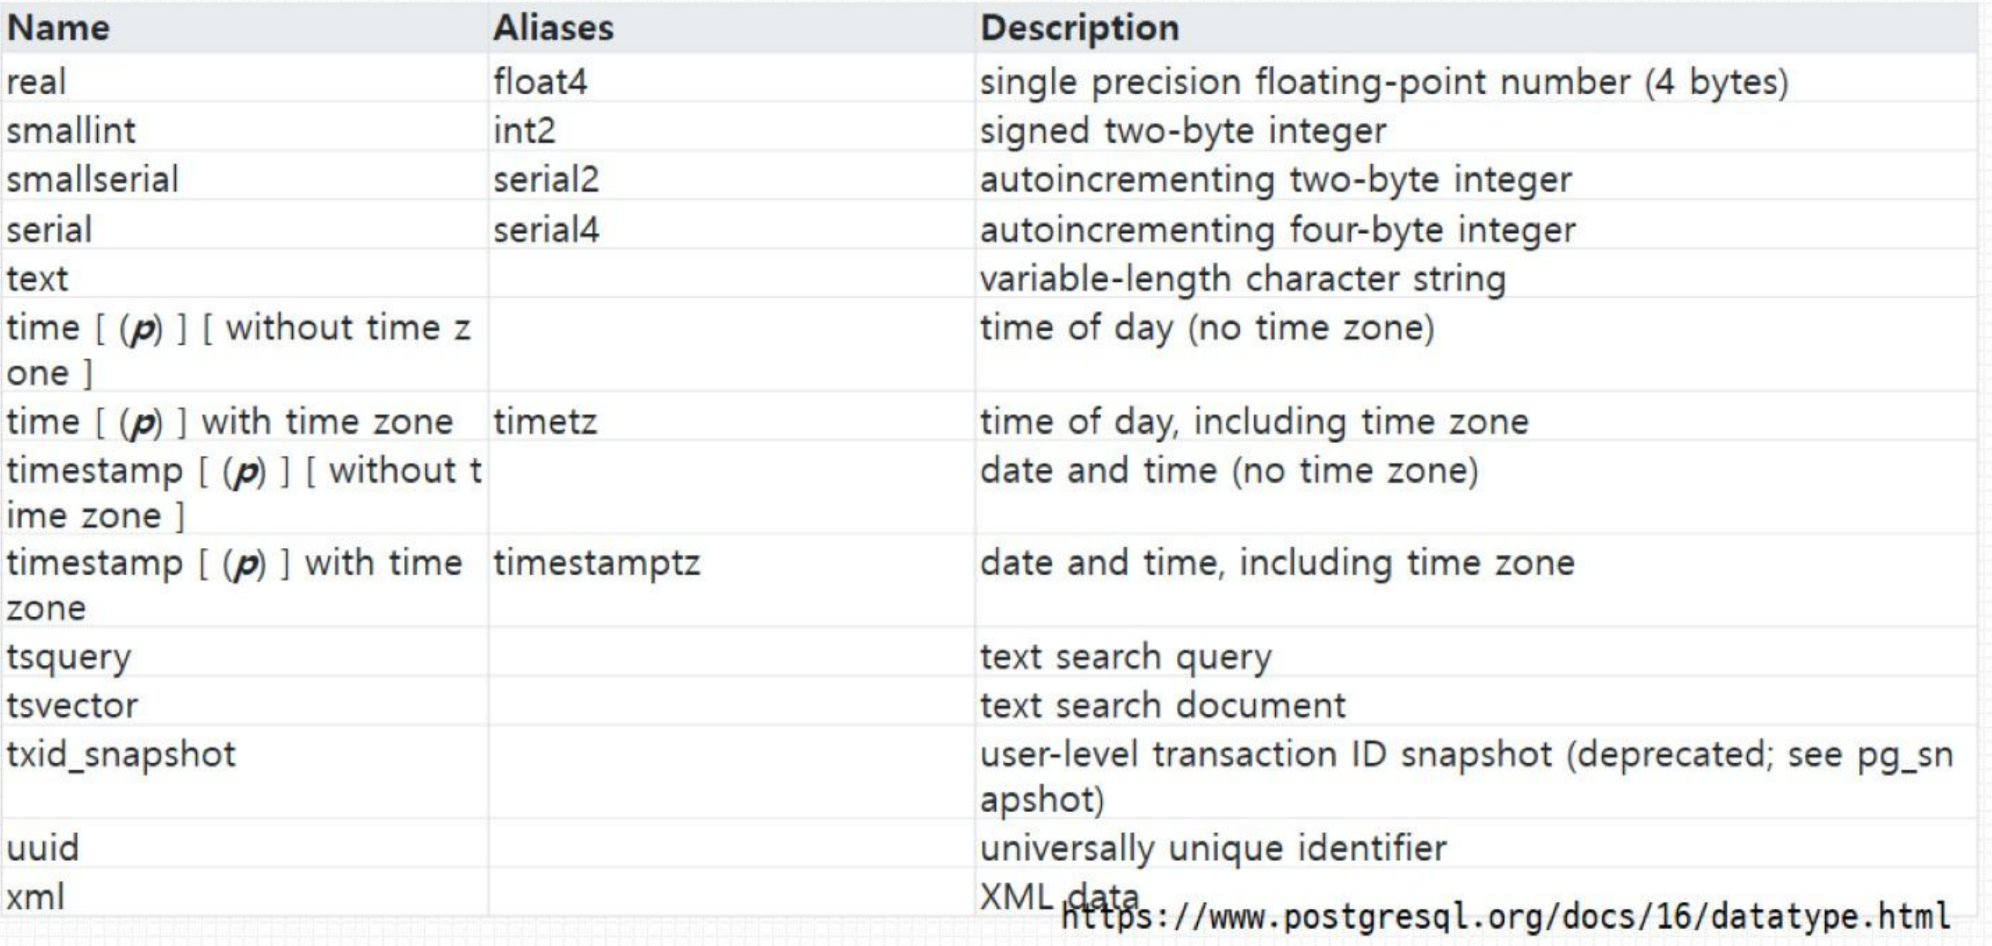The width and height of the screenshot is (1992, 946).
Task: Click the int2 alias cell
Action: [524, 130]
